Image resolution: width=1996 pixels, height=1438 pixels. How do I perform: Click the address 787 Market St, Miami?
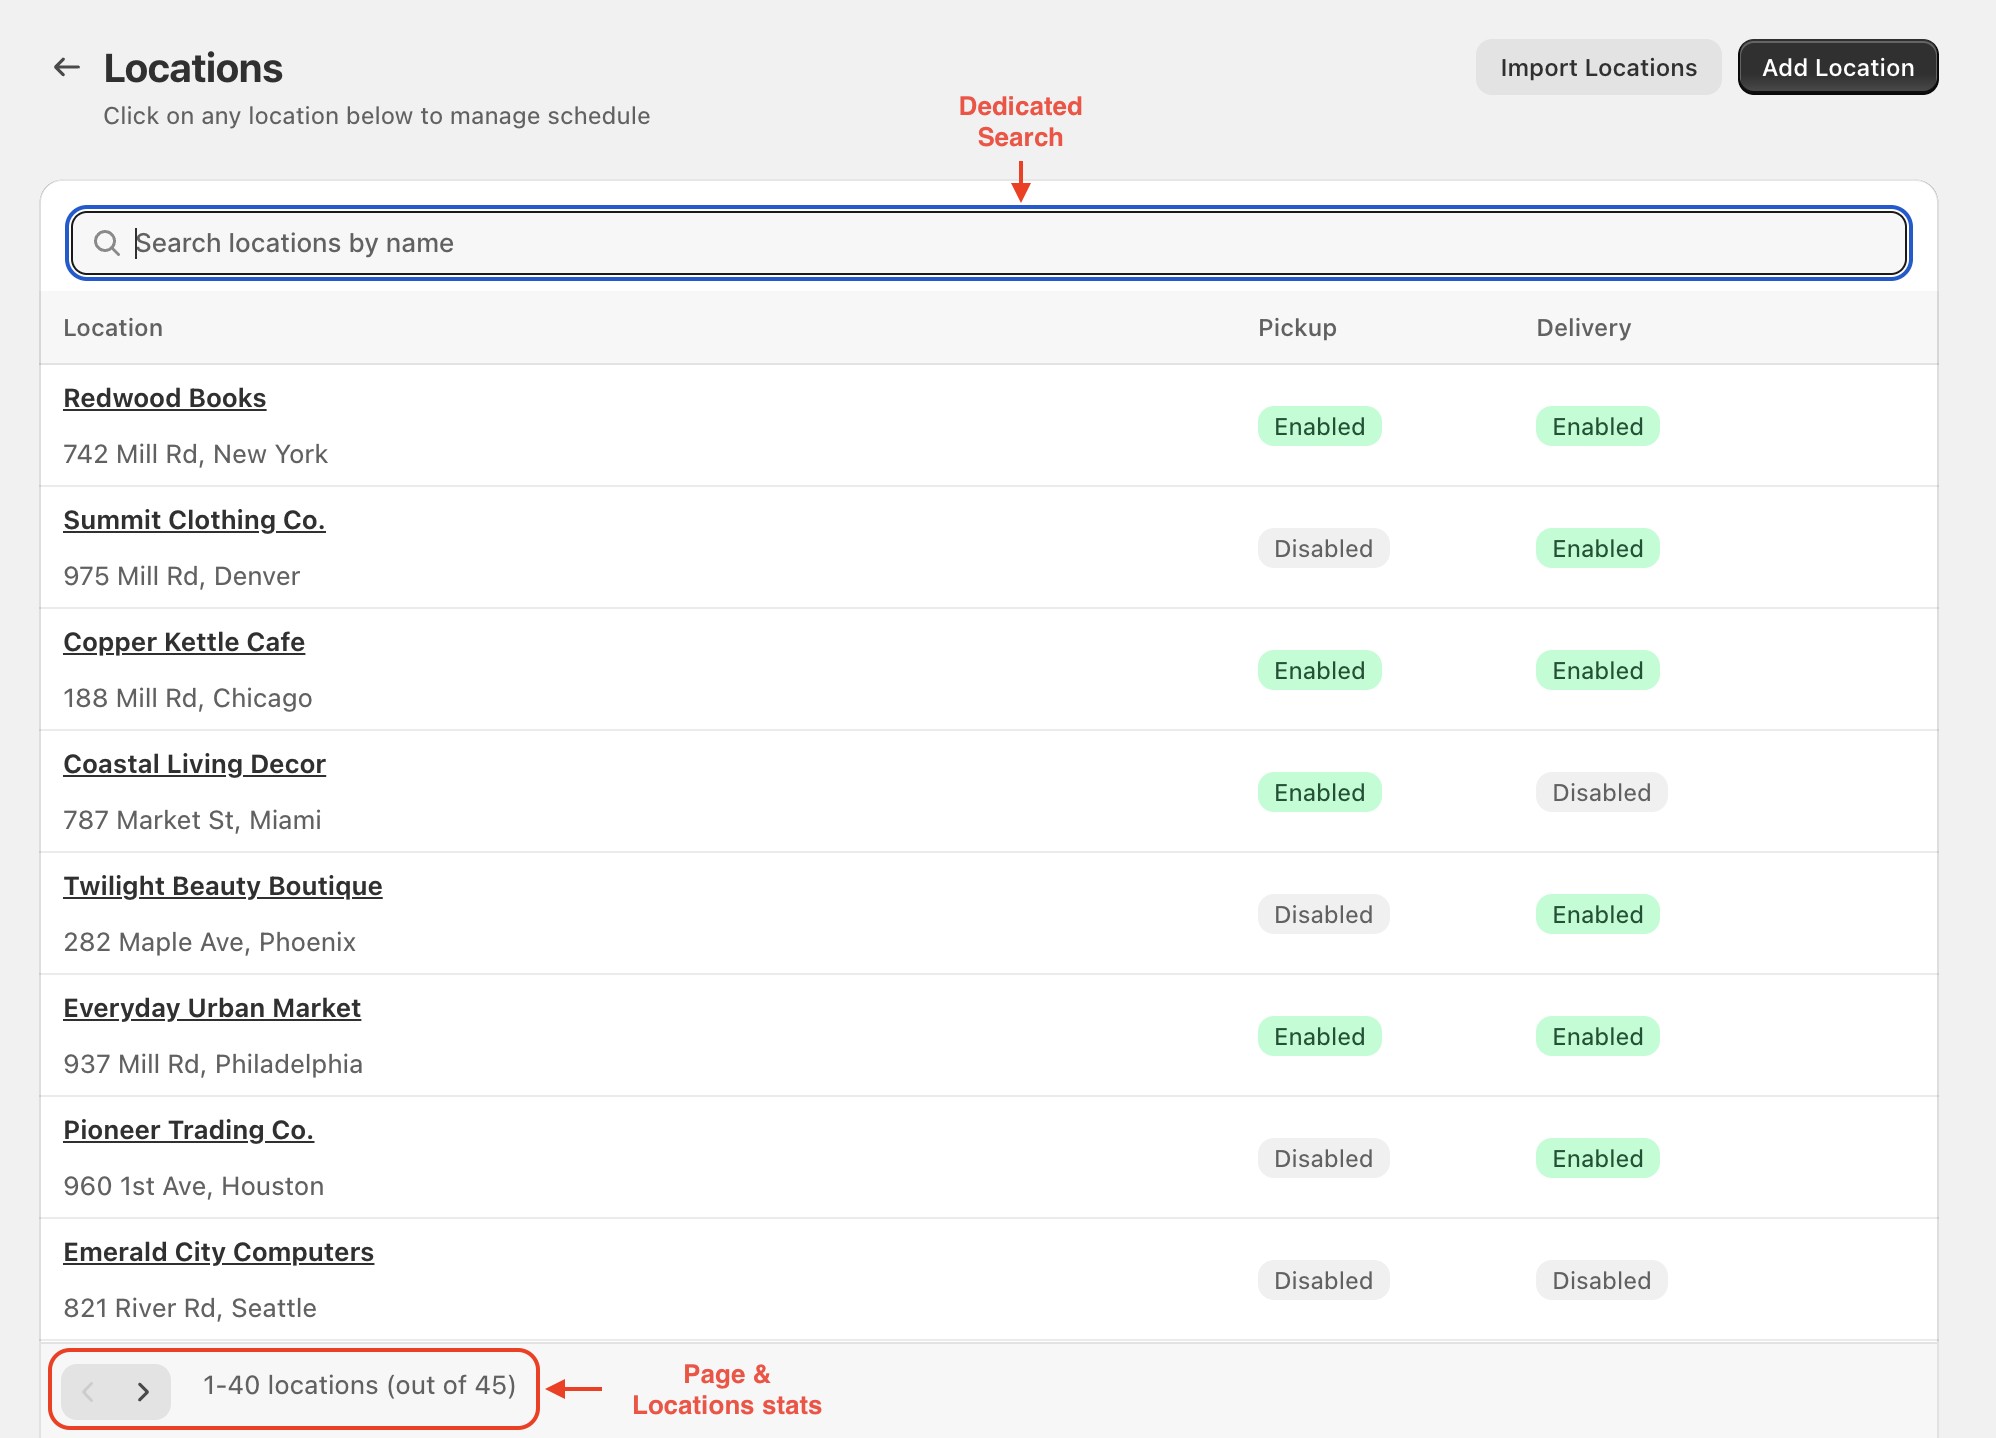193,820
